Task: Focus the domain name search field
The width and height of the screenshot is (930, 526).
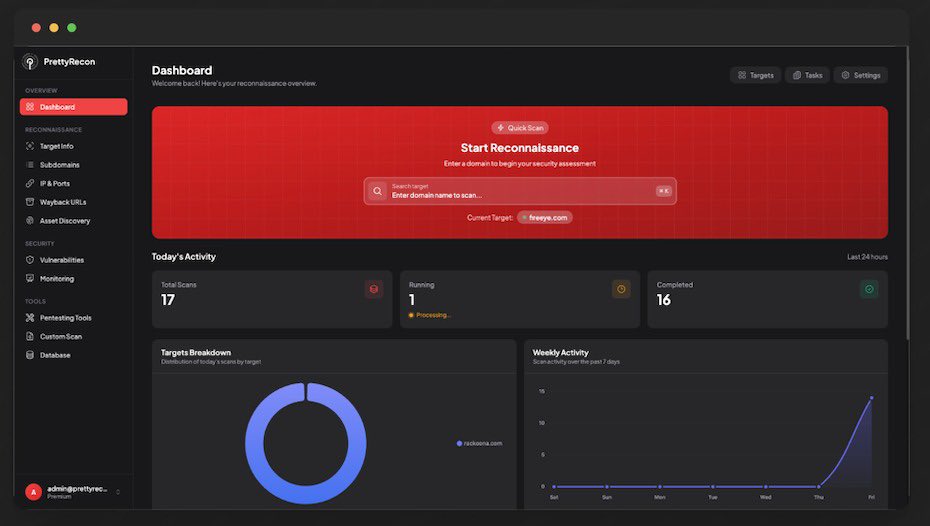Action: (520, 191)
